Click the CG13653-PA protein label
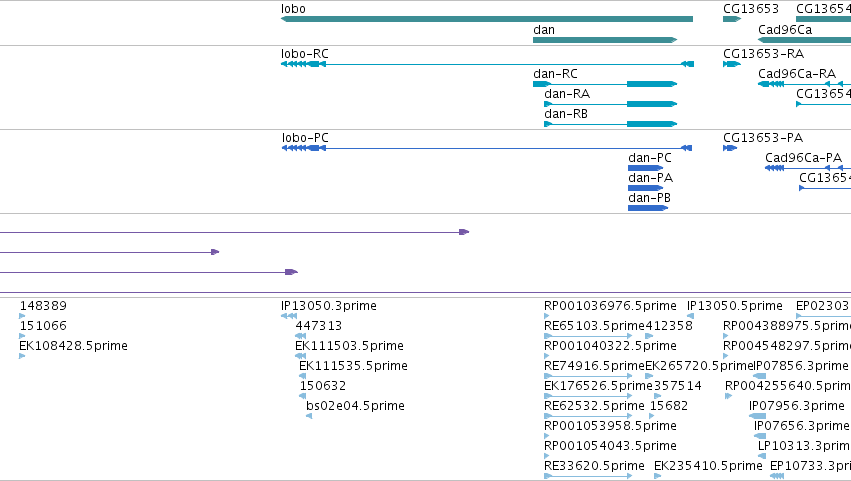851x481 pixels. click(x=763, y=138)
